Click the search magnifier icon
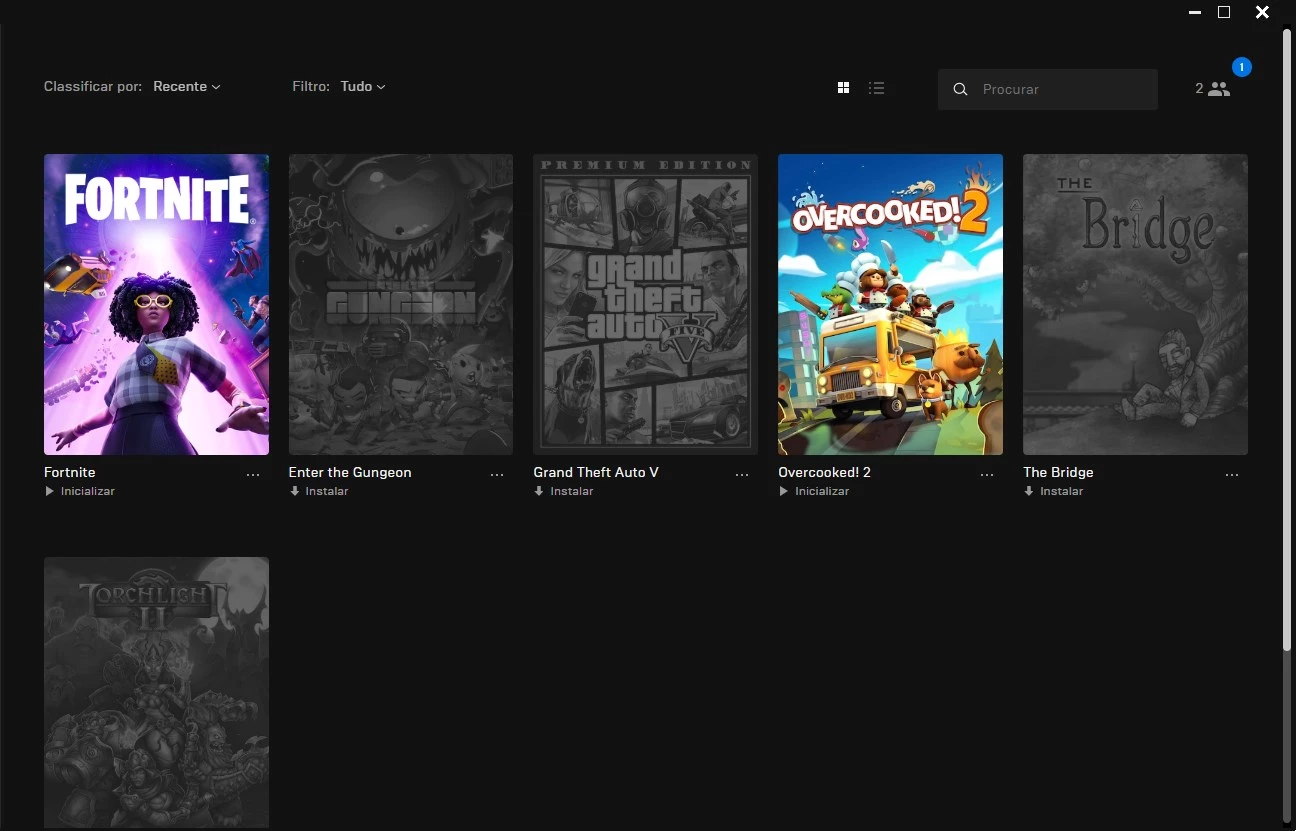The height and width of the screenshot is (831, 1296). 960,89
